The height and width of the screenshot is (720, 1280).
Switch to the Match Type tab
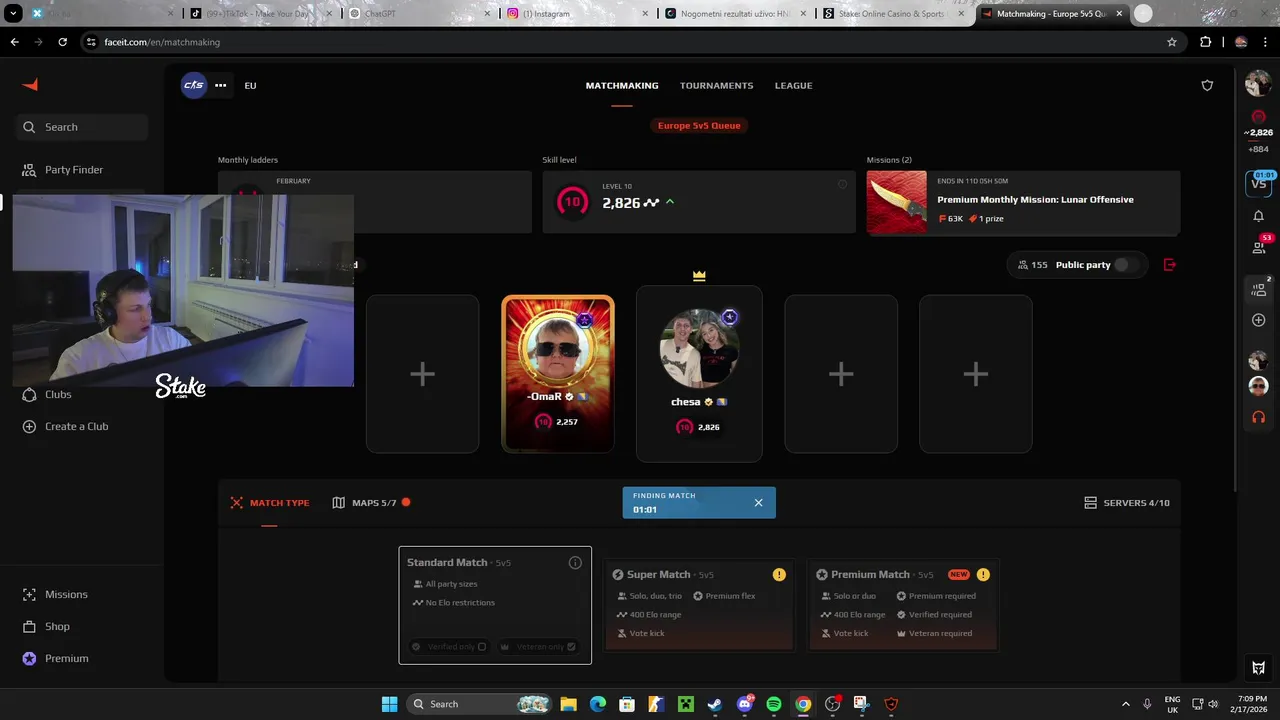coord(269,503)
